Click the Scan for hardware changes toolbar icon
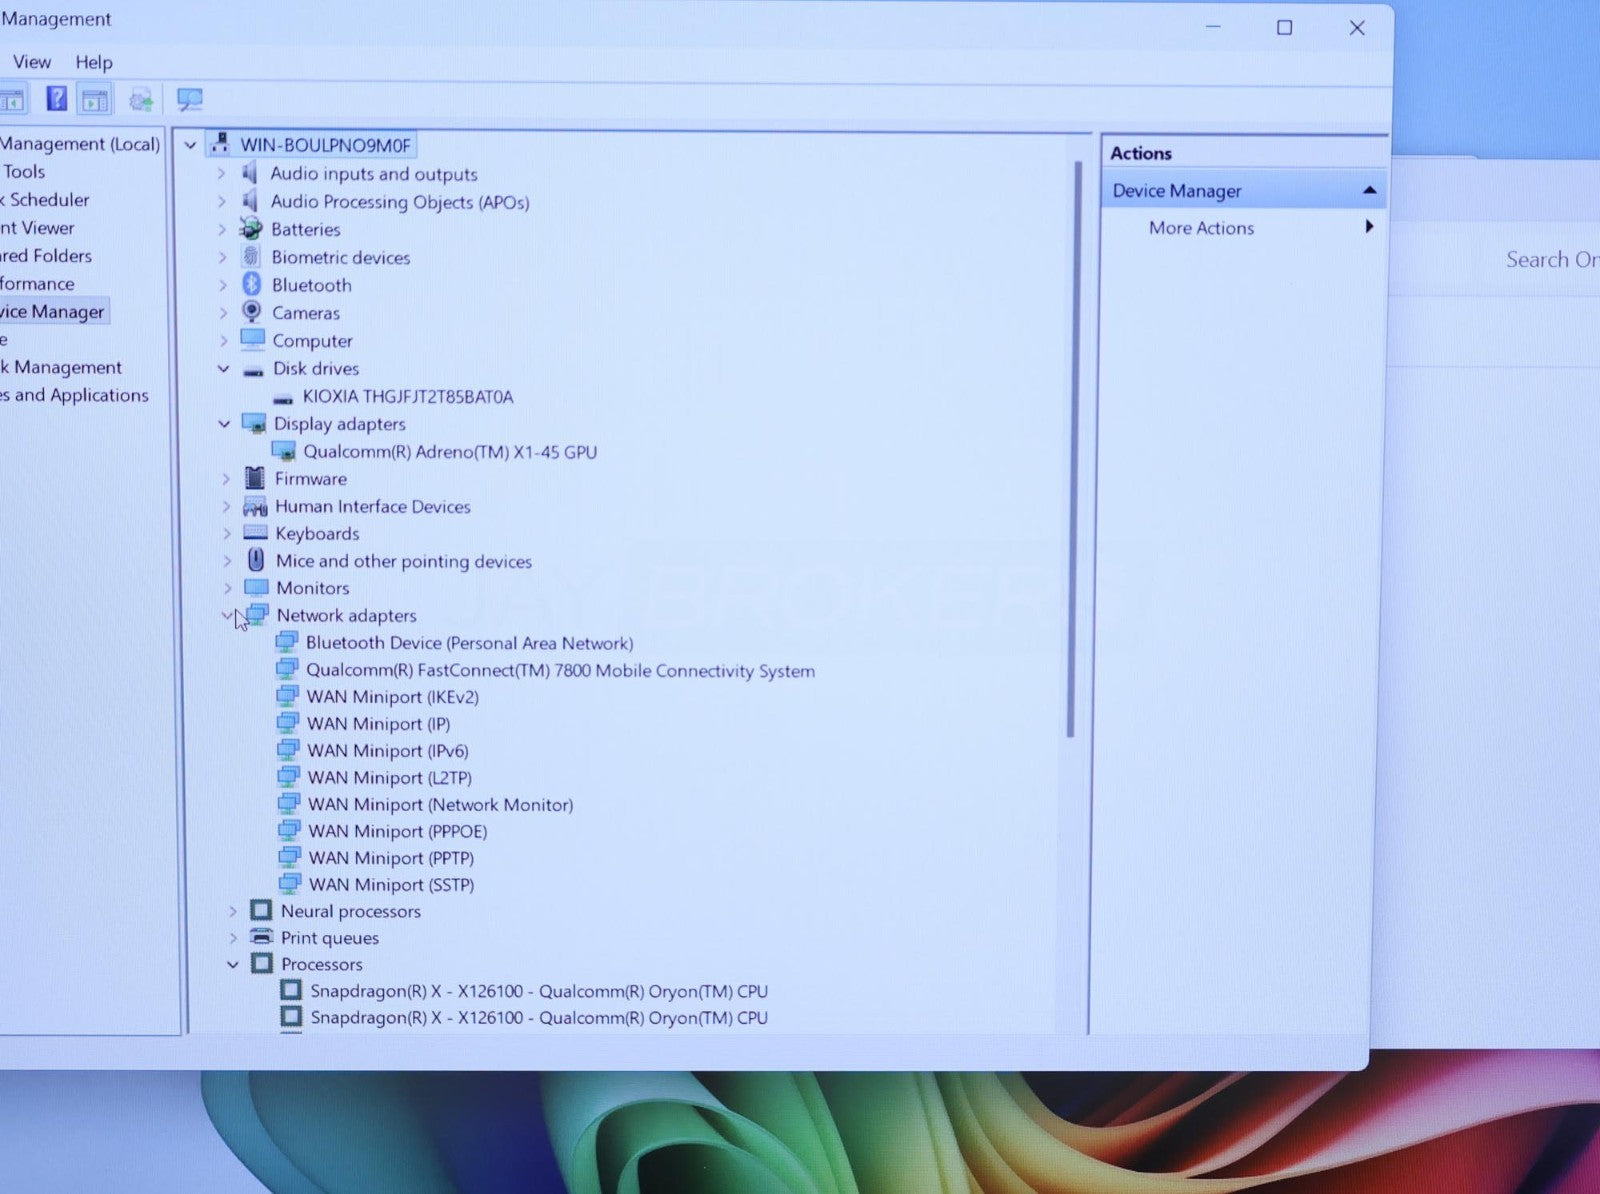Screen dimensions: 1600x1194 (189, 99)
